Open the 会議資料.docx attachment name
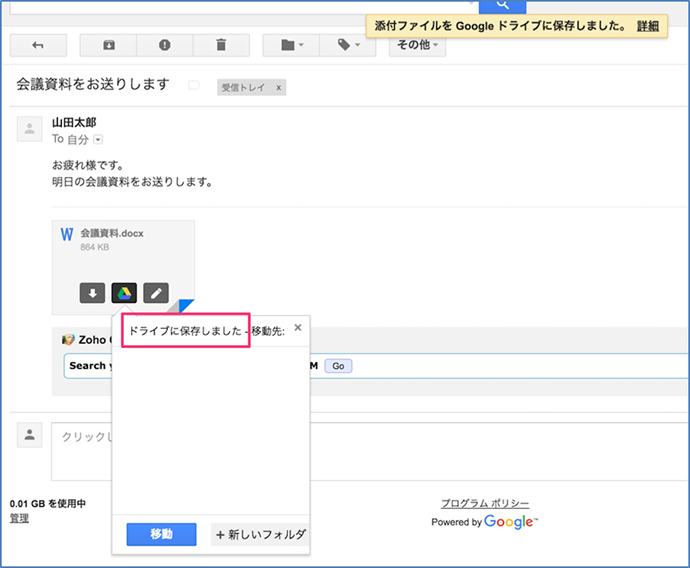The image size is (690, 568). 112,234
